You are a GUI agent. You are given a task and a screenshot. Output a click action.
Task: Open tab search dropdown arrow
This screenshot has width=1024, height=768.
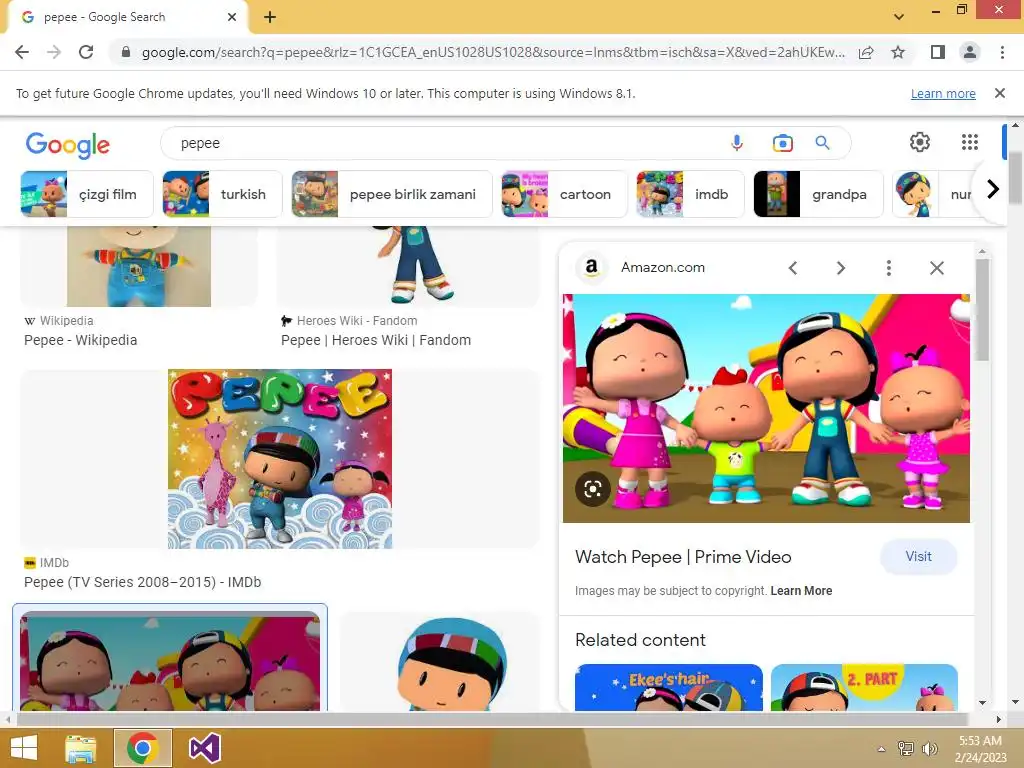point(899,16)
